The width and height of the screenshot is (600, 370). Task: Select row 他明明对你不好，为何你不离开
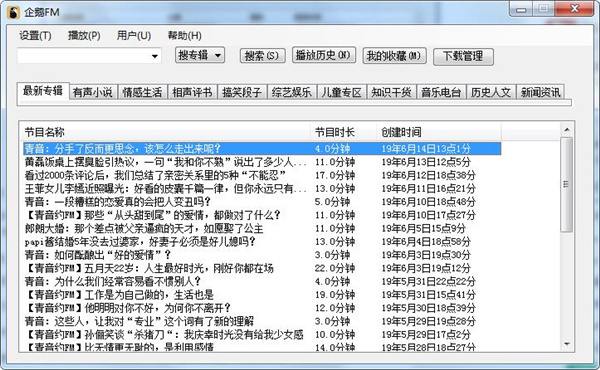(262, 308)
